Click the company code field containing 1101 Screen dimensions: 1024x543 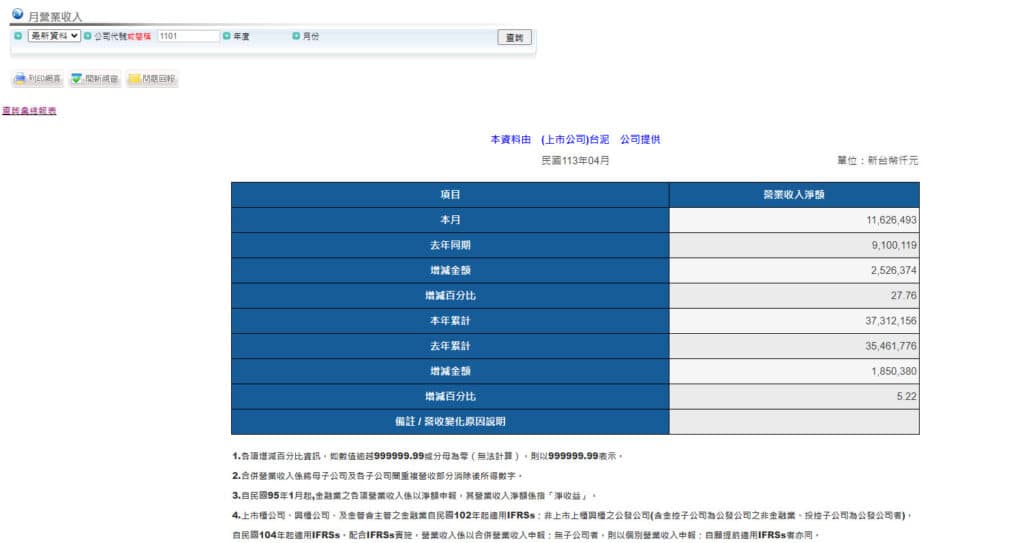click(188, 36)
